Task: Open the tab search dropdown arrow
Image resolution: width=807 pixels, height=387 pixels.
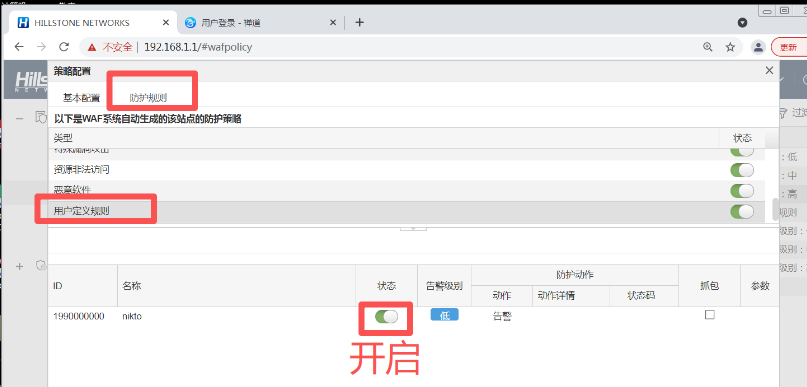Action: tap(742, 23)
